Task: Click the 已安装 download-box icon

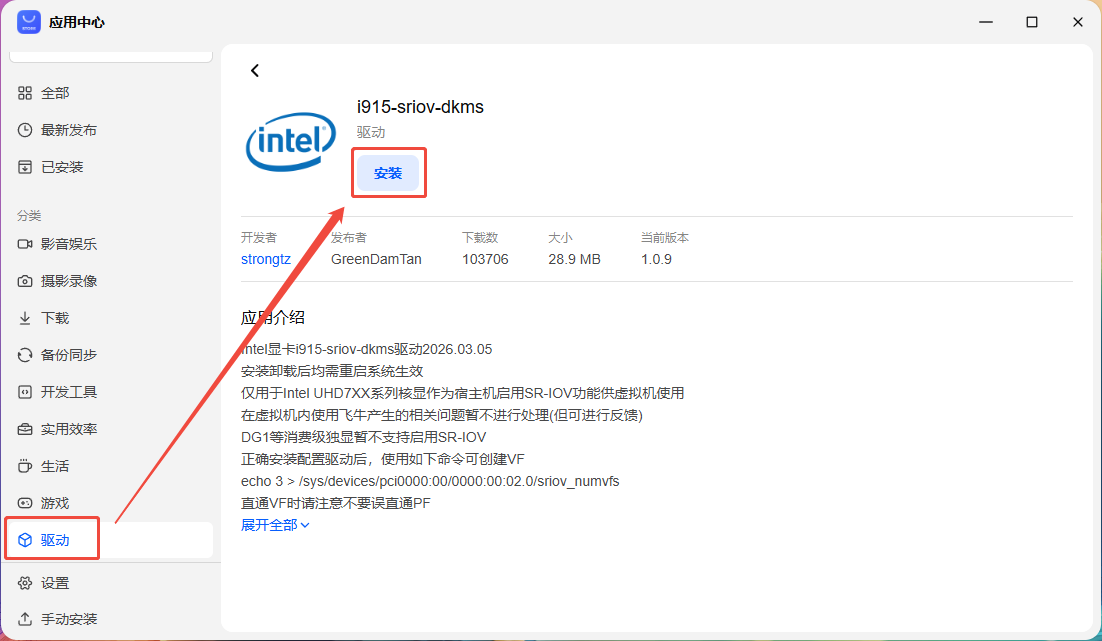Action: click(x=25, y=167)
